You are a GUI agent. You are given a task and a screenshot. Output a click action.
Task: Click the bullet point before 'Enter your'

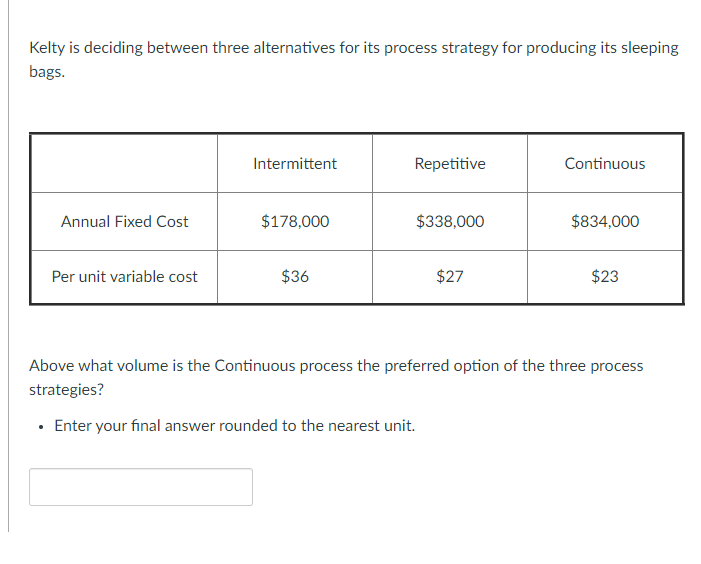click(x=38, y=427)
